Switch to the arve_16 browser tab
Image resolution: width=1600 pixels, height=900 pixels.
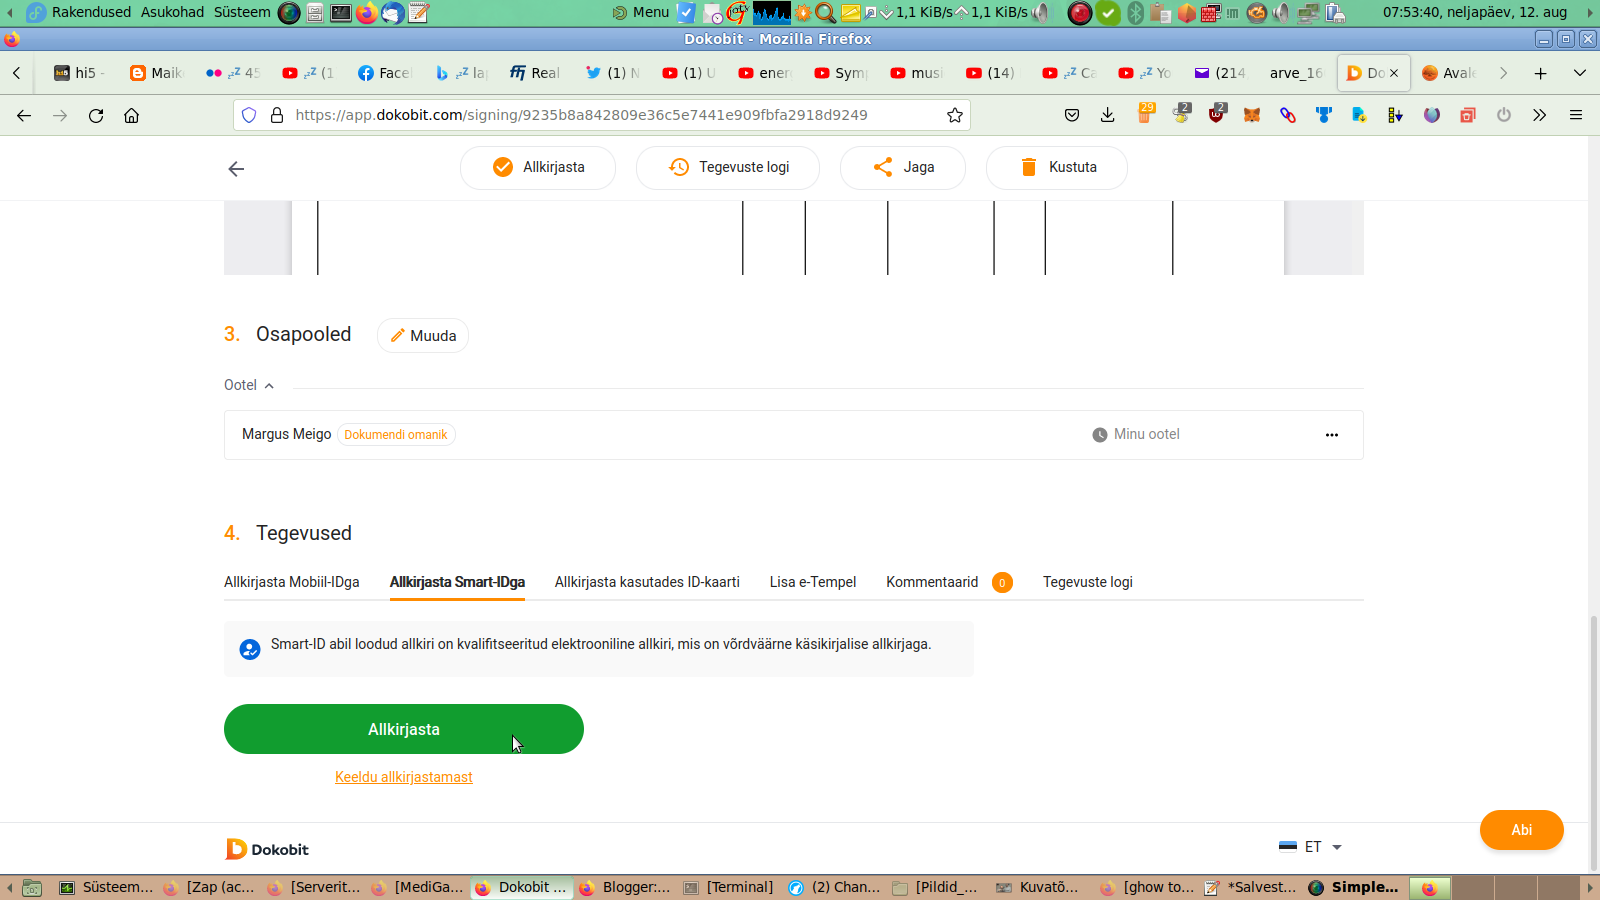coord(1296,73)
